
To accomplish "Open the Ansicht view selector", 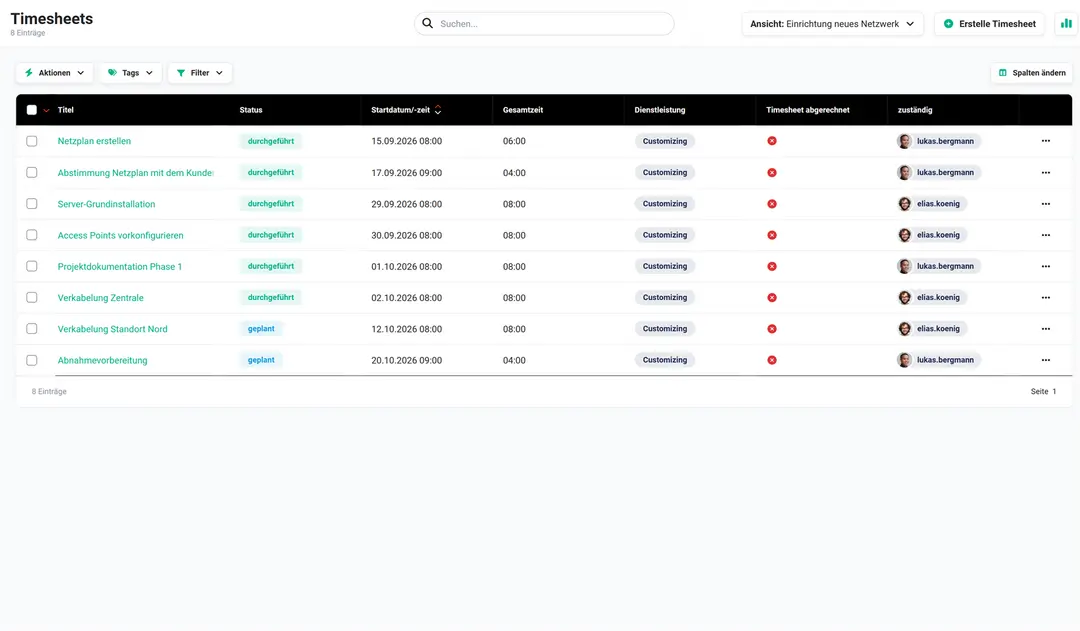I will tap(833, 23).
